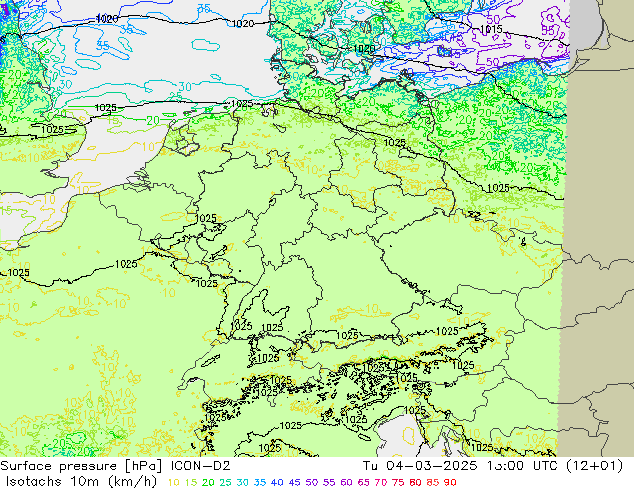Viewport: 634px width, 490px height.
Task: Click the '75' legend value
Action: [398, 482]
